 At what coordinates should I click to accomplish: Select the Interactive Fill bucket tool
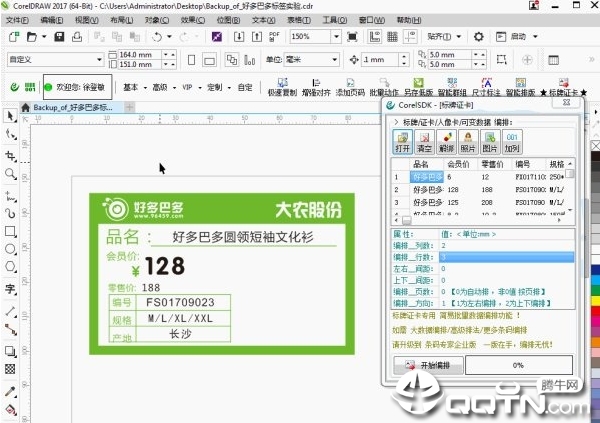pos(10,410)
